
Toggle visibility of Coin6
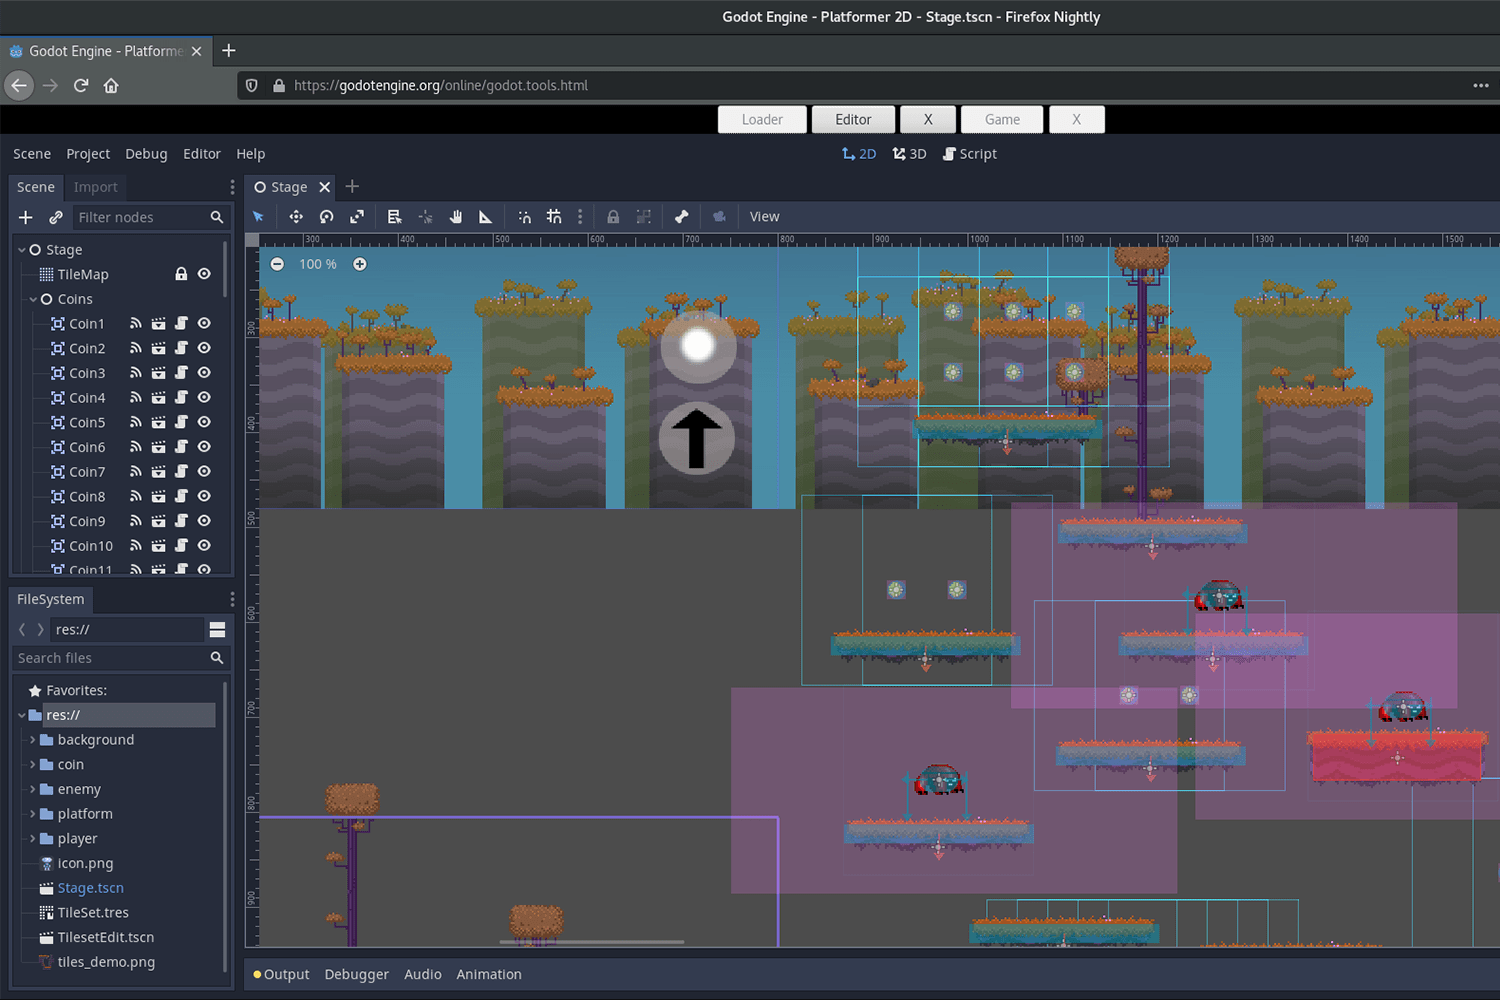point(204,447)
